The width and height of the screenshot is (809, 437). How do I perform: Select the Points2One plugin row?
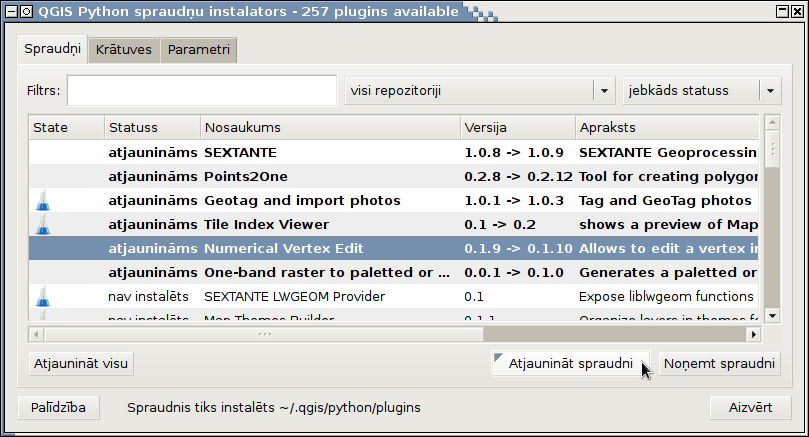point(394,176)
